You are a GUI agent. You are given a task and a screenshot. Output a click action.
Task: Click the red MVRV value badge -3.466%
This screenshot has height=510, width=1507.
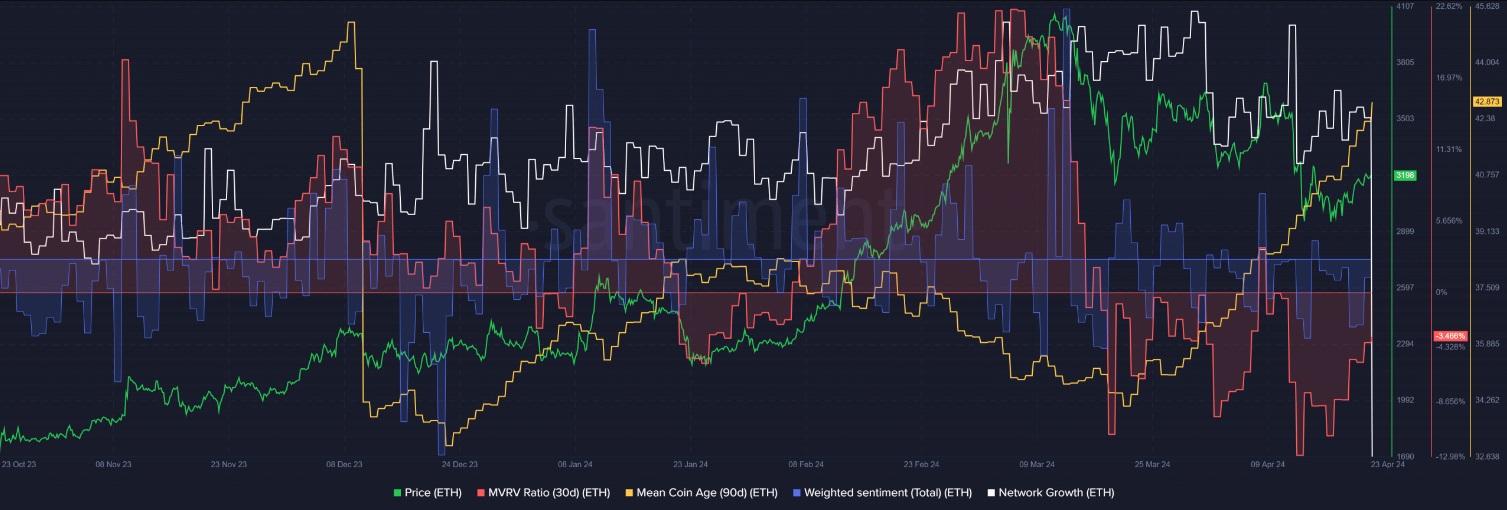click(1449, 335)
